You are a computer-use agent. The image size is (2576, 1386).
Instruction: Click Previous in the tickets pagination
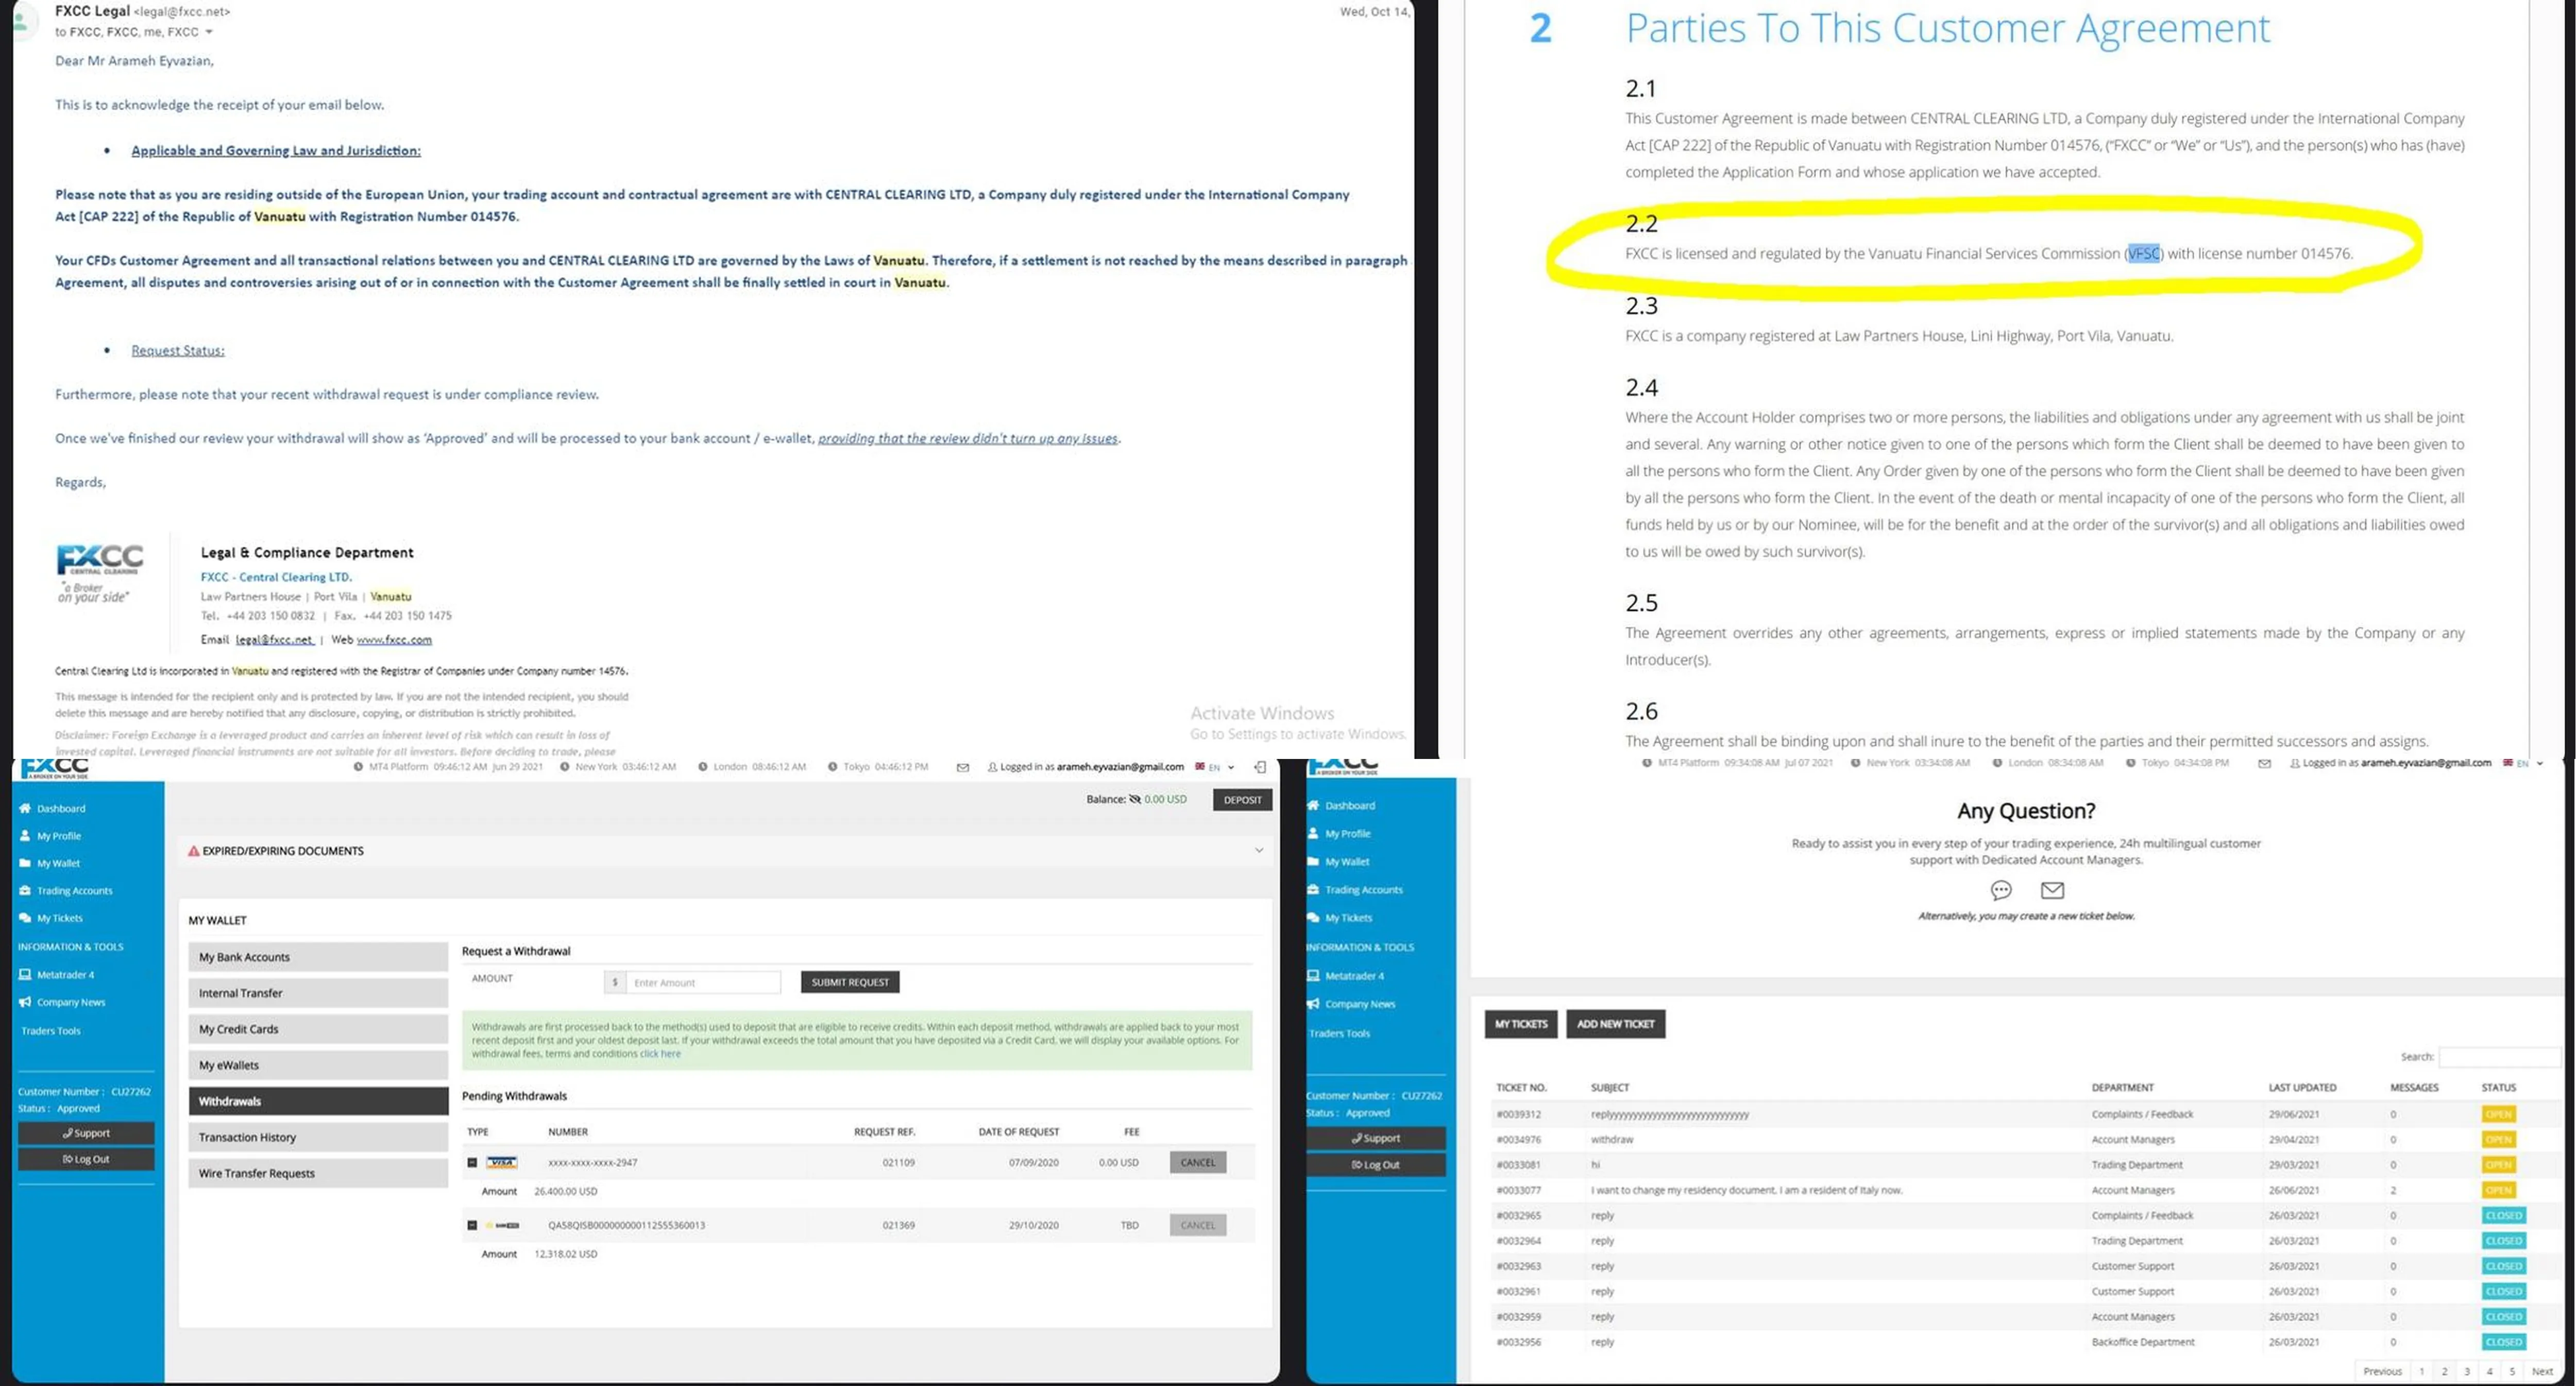pos(2382,1371)
